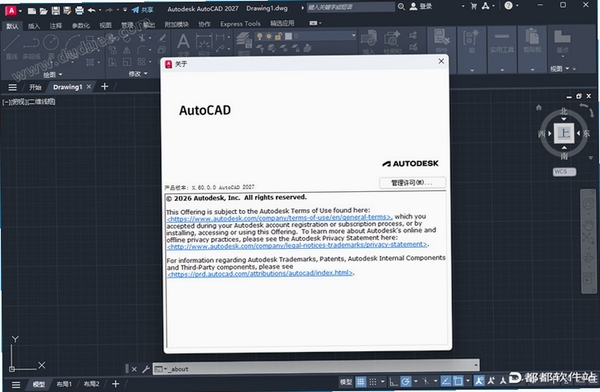Select the Polyline (多段线) draw tool
Image resolution: width=600 pixels, height=392 pixels.
point(31,47)
